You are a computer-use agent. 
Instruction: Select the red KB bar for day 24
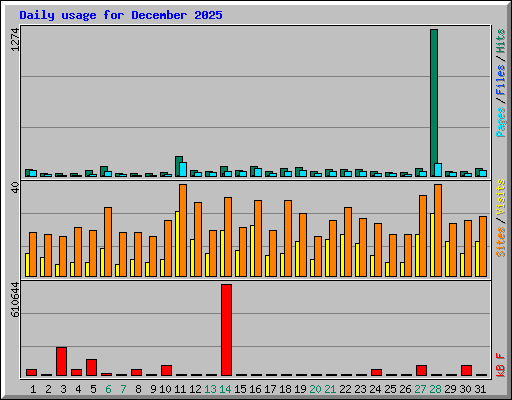click(x=376, y=372)
